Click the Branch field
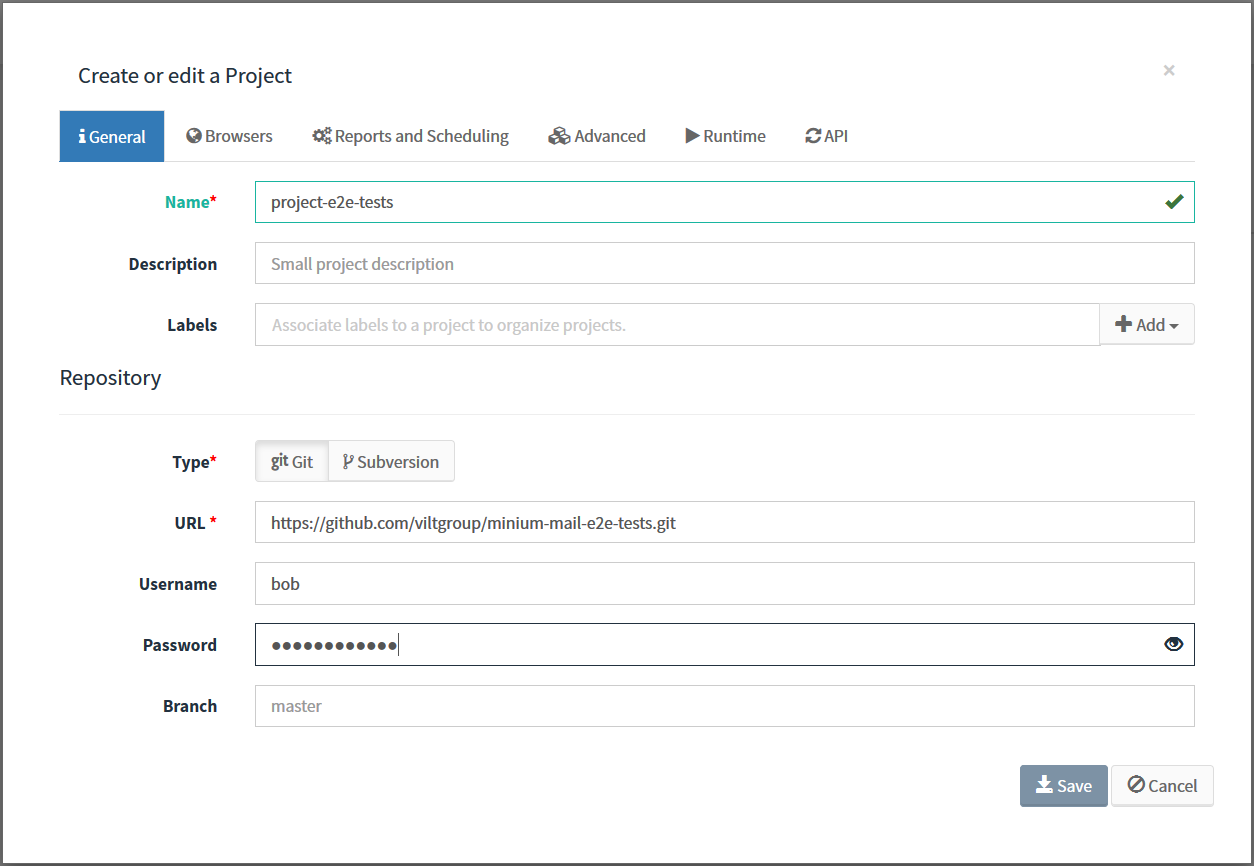 724,706
